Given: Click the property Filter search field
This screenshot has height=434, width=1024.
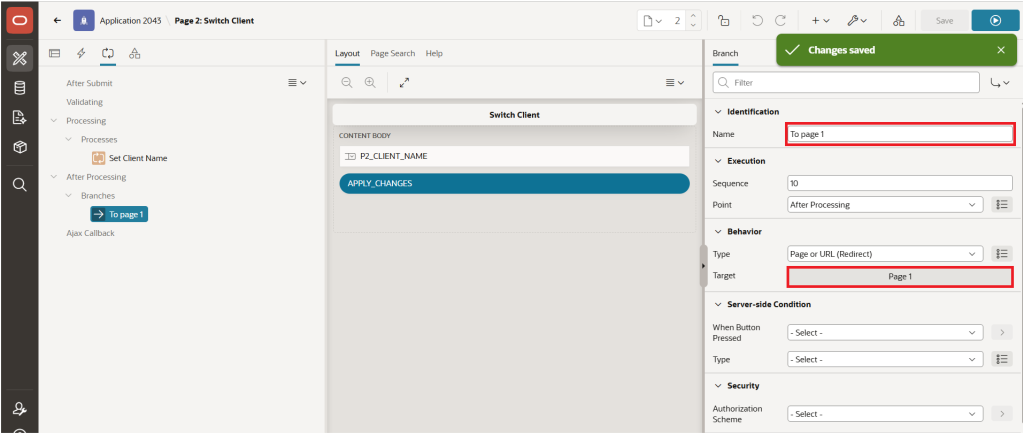Looking at the screenshot, I should [x=846, y=83].
